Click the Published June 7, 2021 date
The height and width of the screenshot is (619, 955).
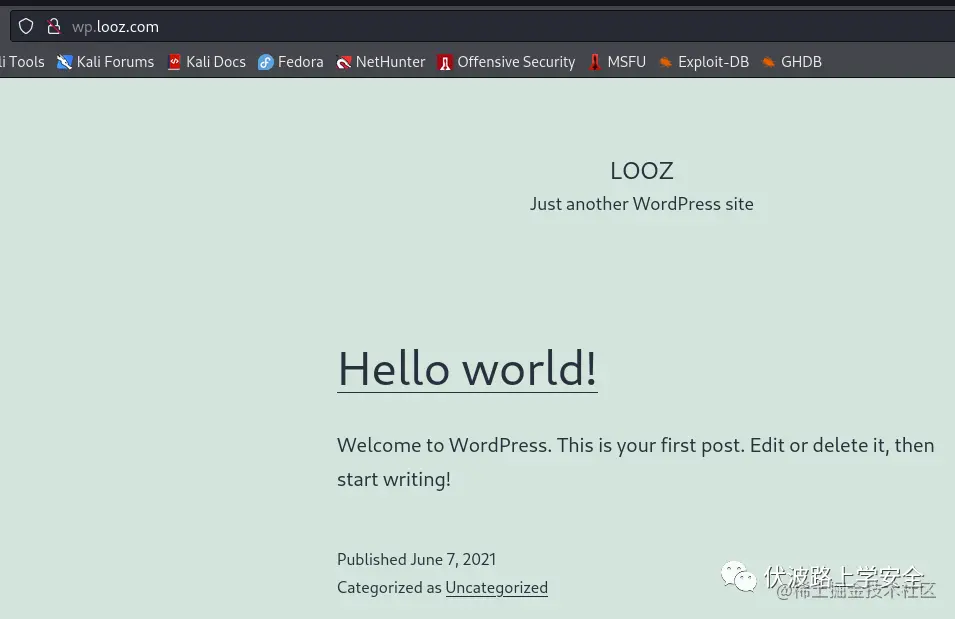pyautogui.click(x=417, y=559)
